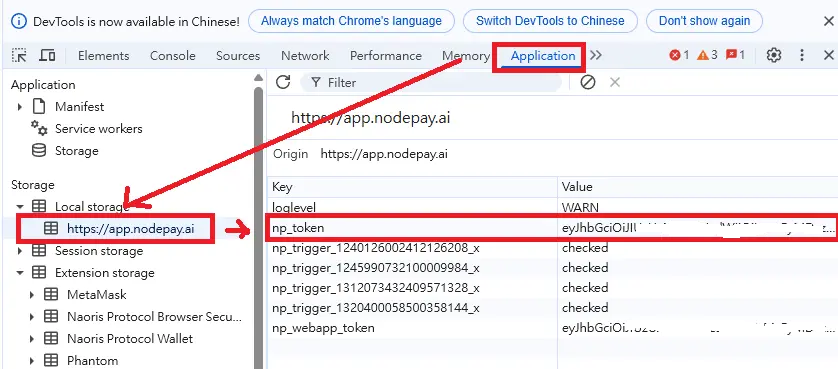The width and height of the screenshot is (838, 369).
Task: Click the Session storage table icon
Action: pos(39,250)
